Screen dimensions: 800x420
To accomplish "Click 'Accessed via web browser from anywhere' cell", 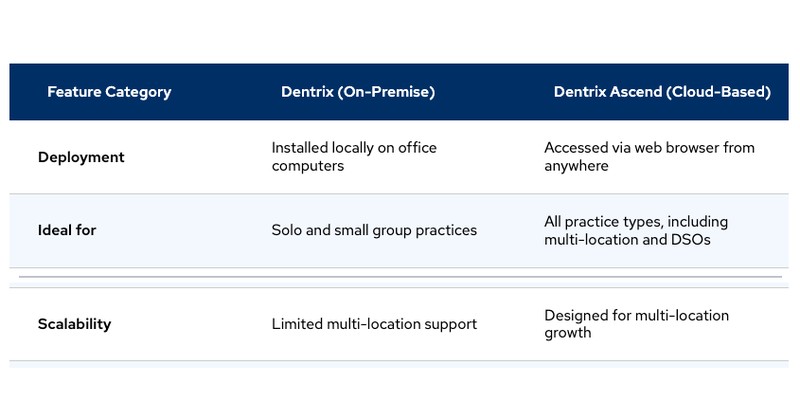I will 649,157.
